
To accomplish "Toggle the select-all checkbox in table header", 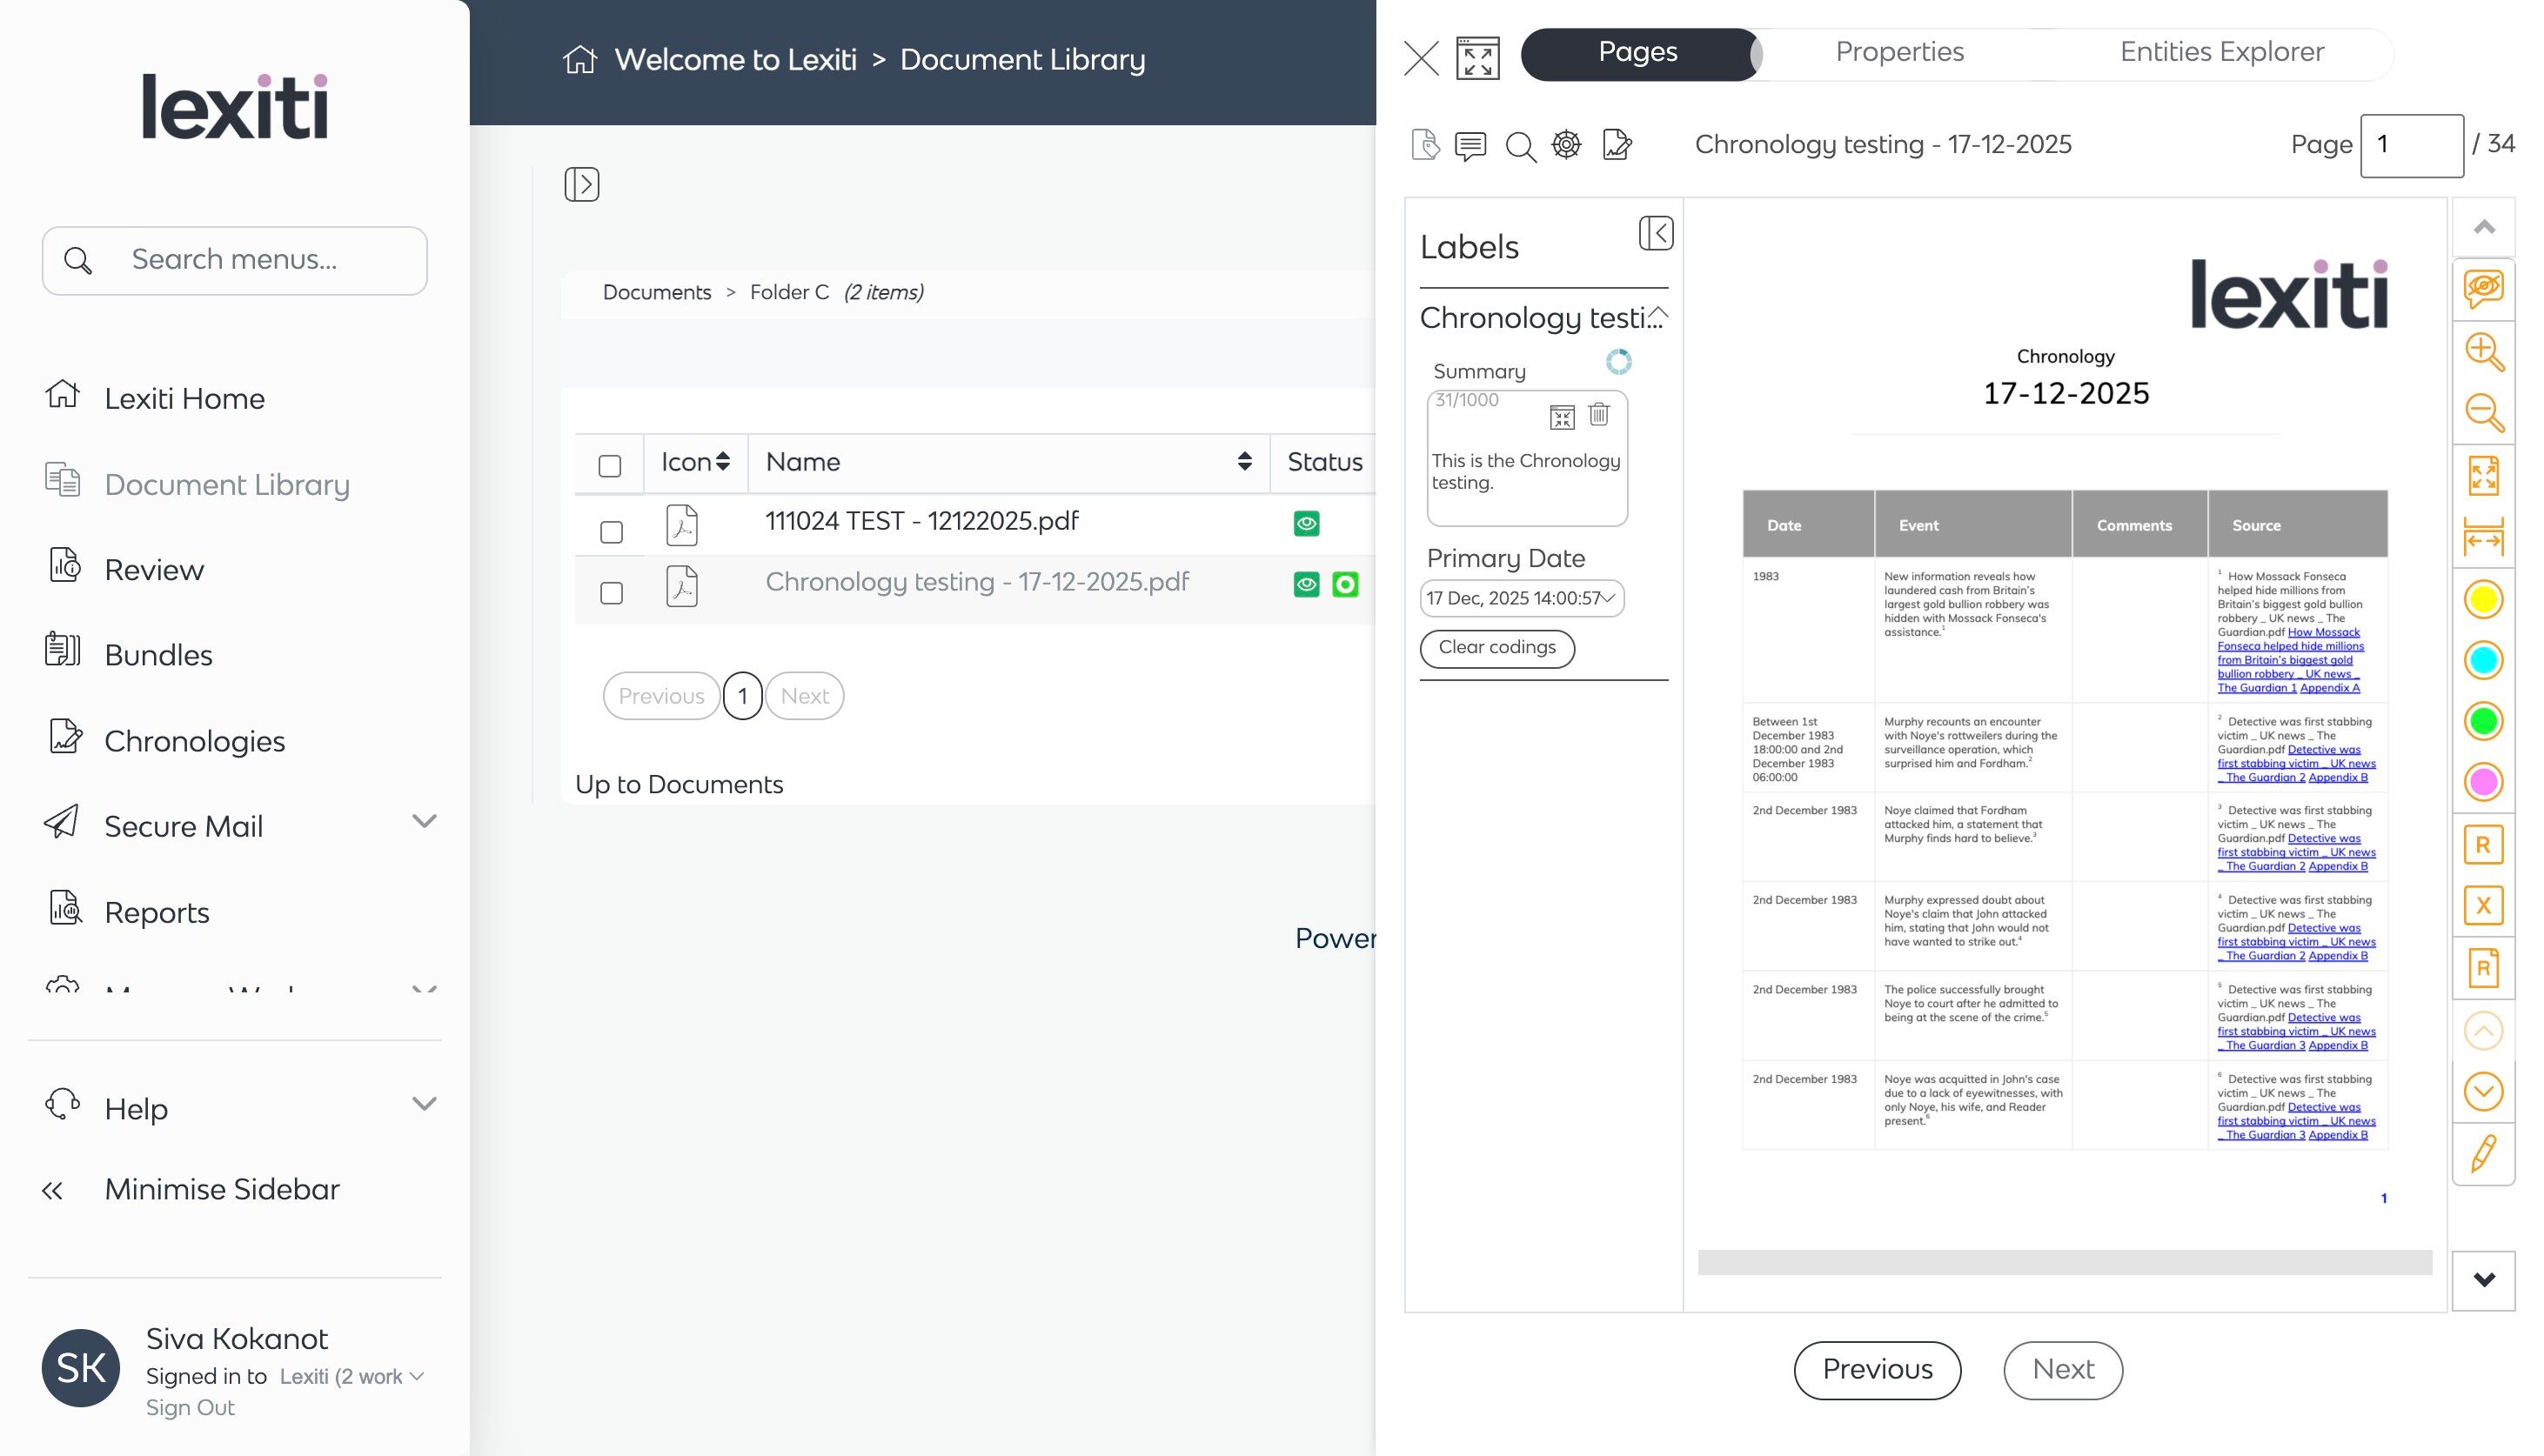I will pyautogui.click(x=610, y=466).
